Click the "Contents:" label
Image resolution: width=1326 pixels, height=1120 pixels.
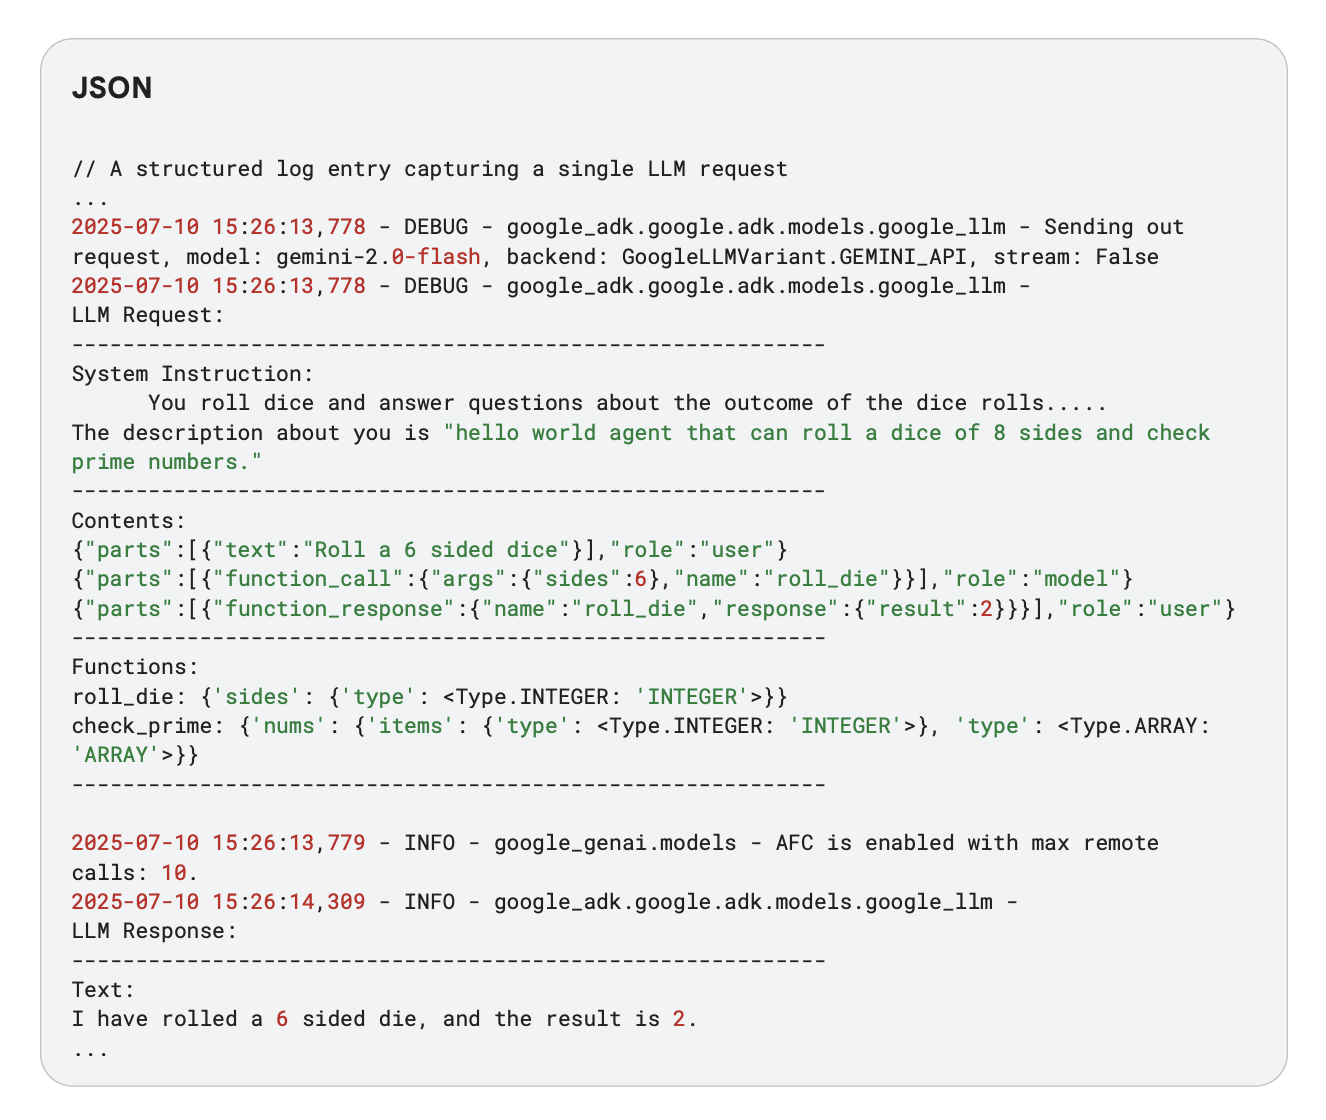click(129, 521)
